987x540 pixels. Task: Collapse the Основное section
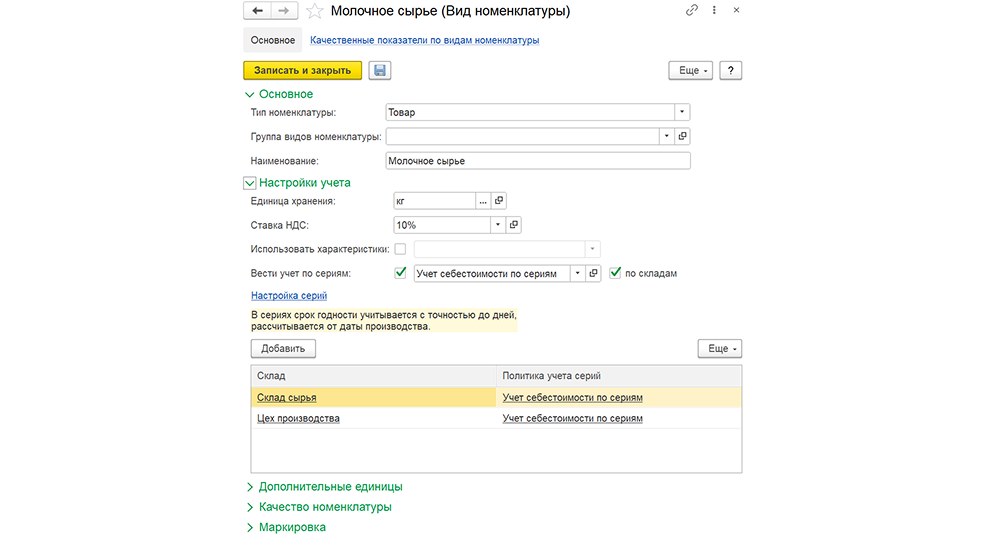click(249, 94)
